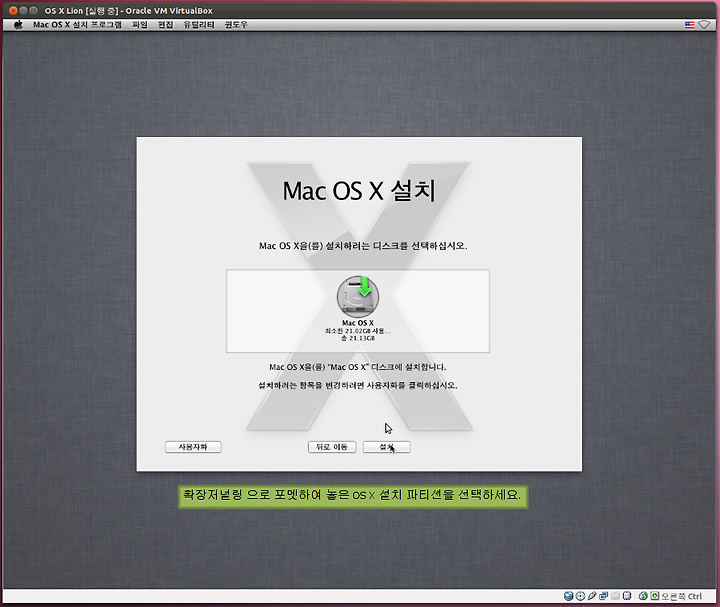Close the VirtualBox OS X Lion window
Screen dimensions: 720x607
pos(13,10)
